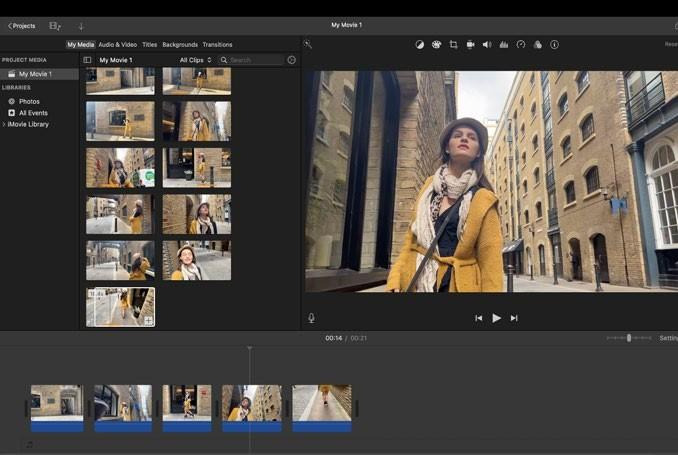
Task: Go back to Projects
Action: 22,26
